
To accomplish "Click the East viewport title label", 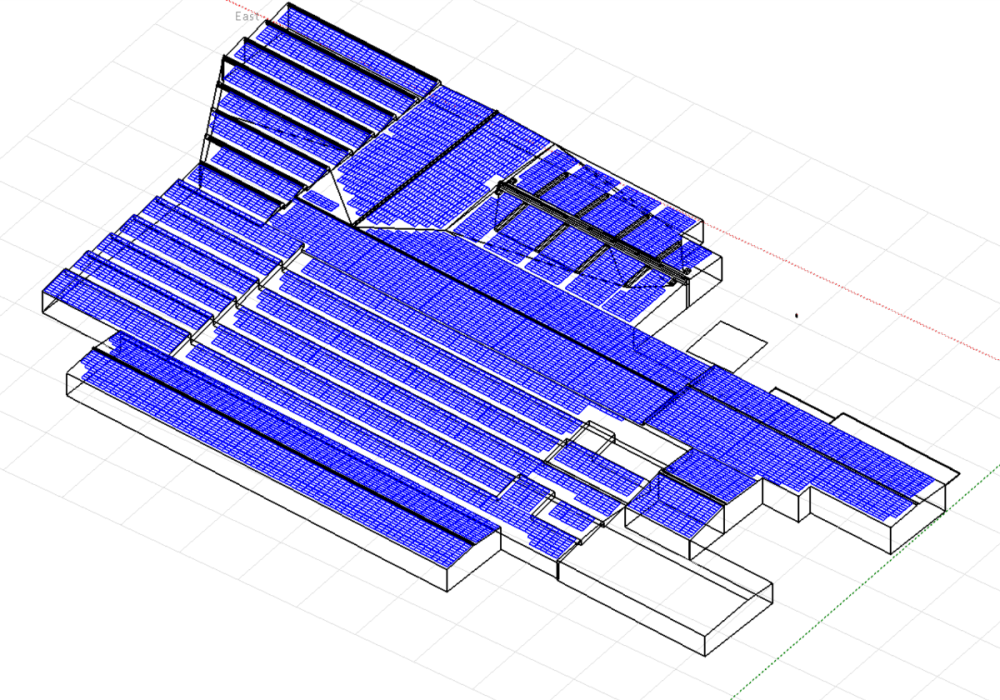I will [245, 16].
